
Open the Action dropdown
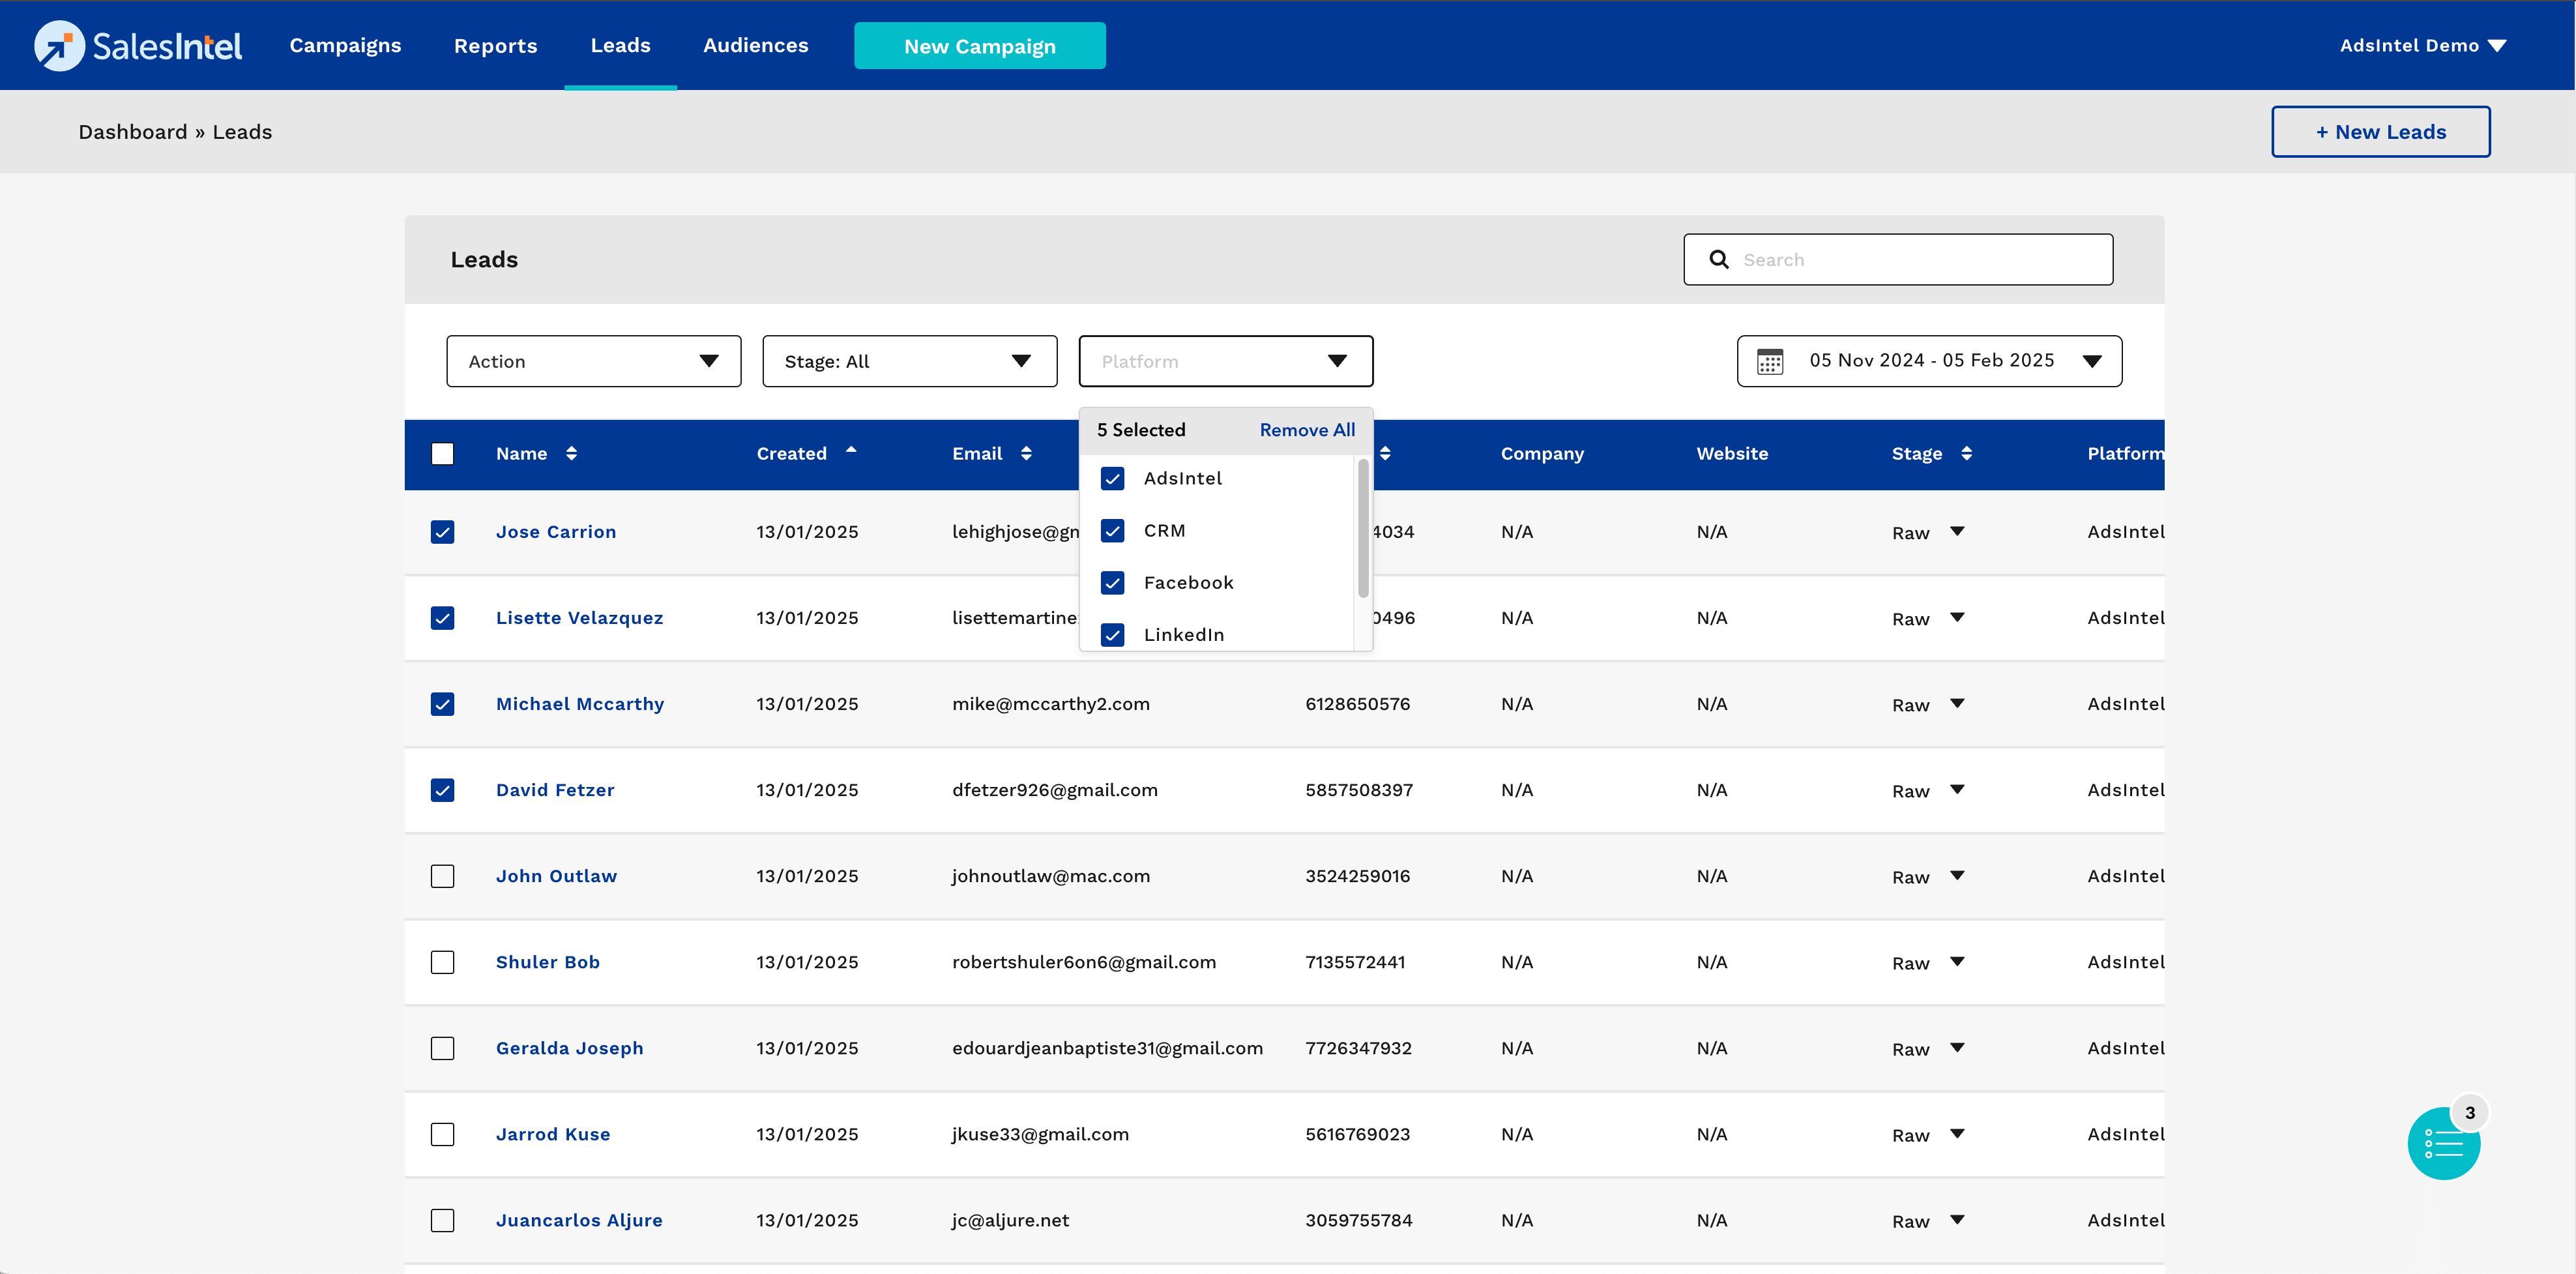(593, 362)
